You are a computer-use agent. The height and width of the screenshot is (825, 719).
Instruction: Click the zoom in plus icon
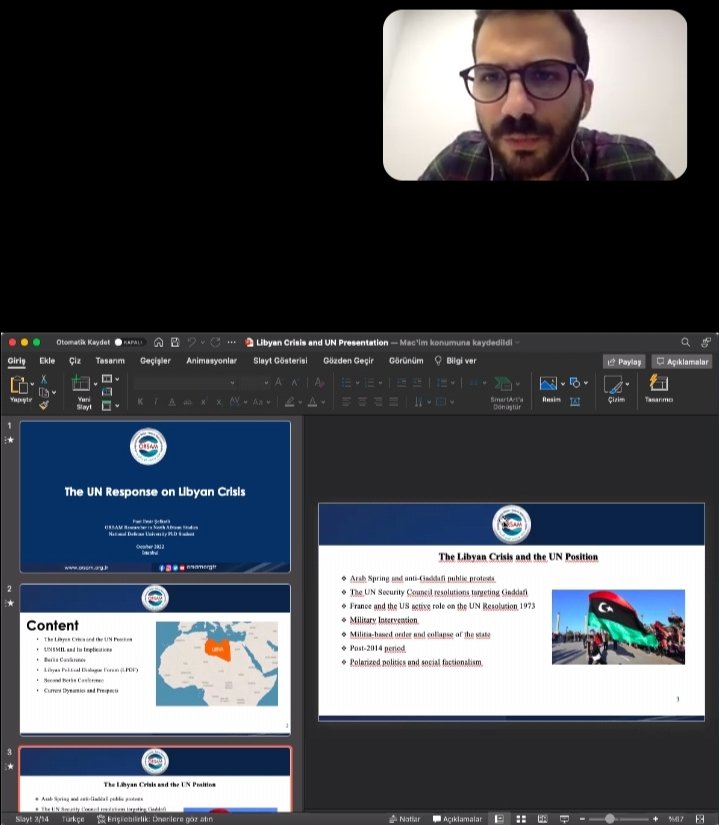[x=655, y=819]
